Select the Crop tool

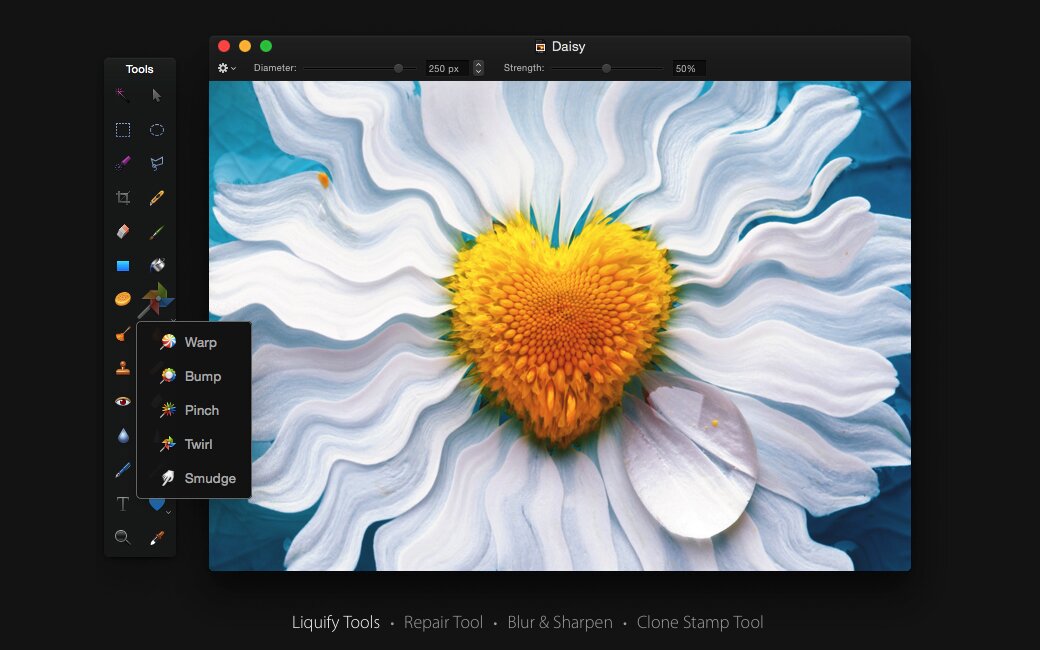click(123, 197)
